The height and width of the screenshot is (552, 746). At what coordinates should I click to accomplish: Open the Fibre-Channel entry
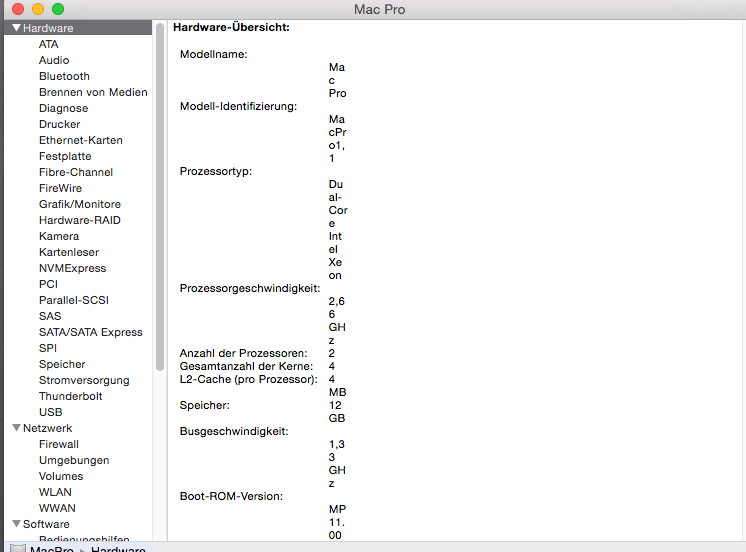[x=76, y=172]
